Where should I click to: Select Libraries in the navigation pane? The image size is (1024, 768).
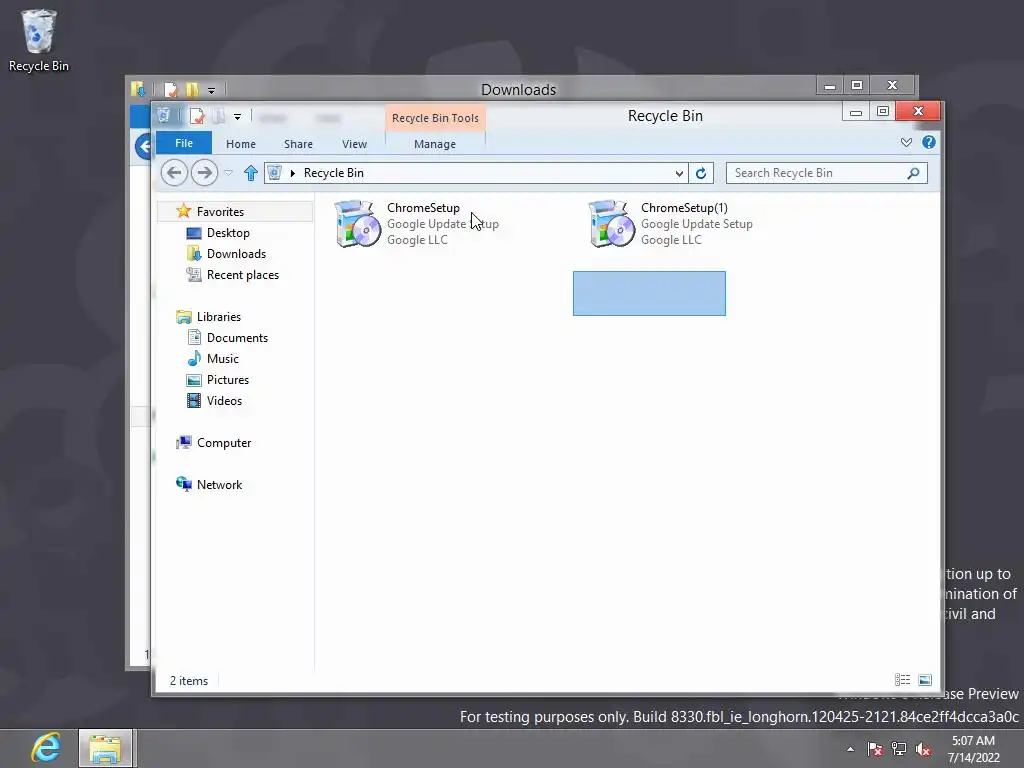point(219,317)
